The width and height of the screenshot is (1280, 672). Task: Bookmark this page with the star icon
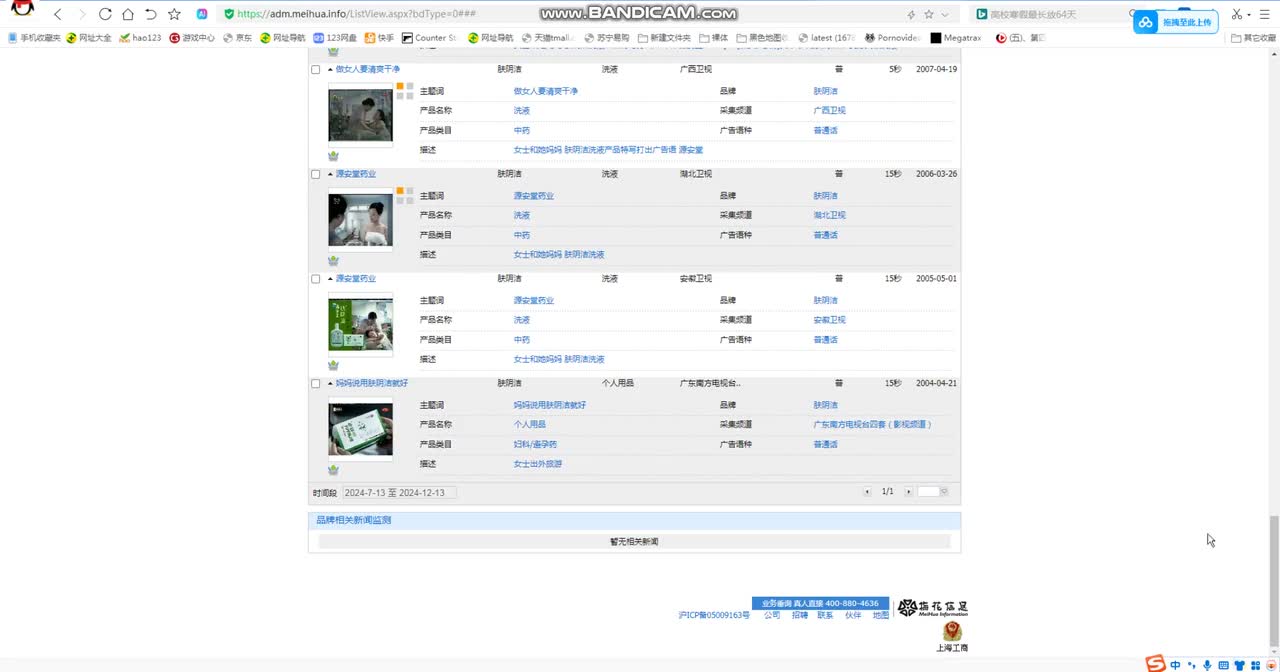(x=175, y=14)
